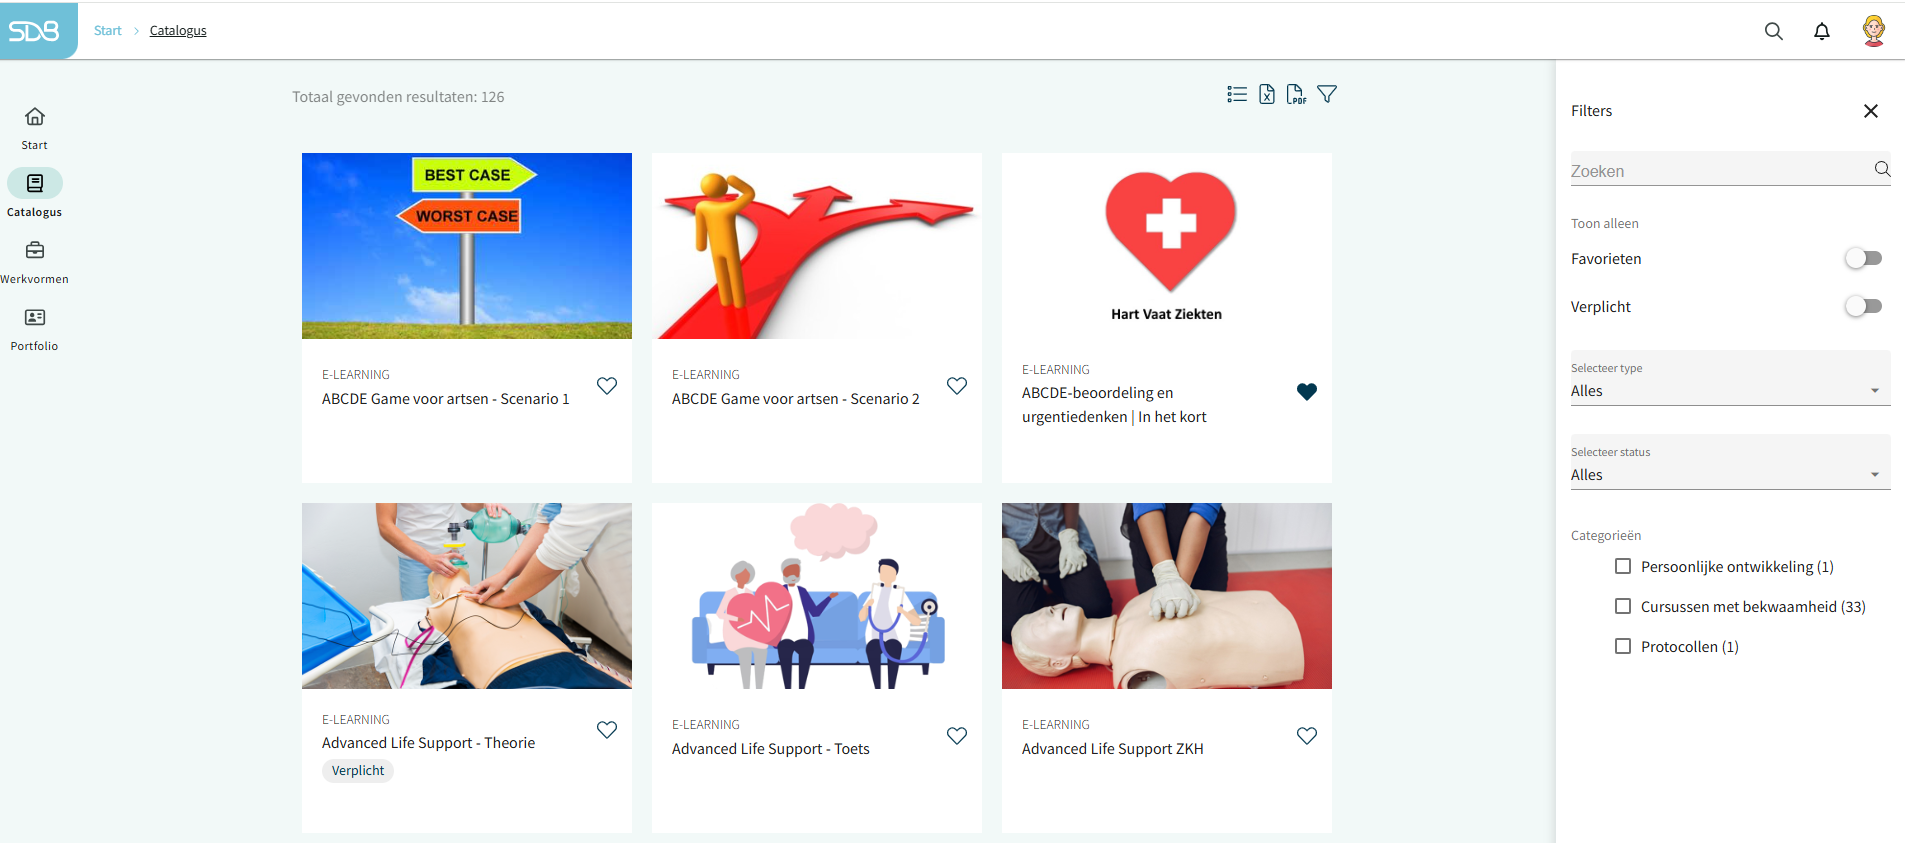Click the Start breadcrumb link

click(x=108, y=31)
